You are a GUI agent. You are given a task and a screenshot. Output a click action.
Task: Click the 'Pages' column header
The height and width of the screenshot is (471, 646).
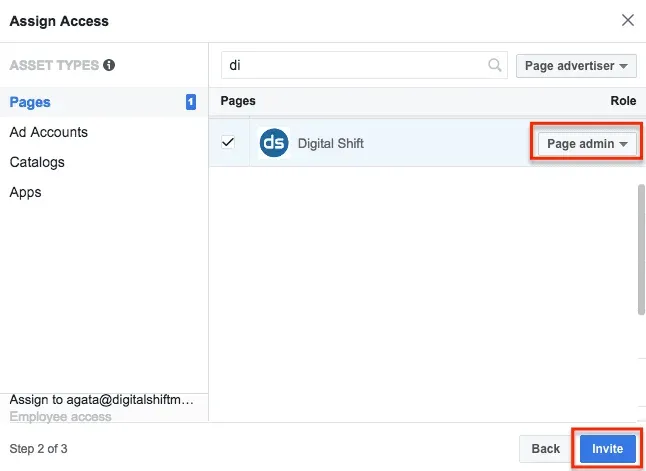pos(238,101)
